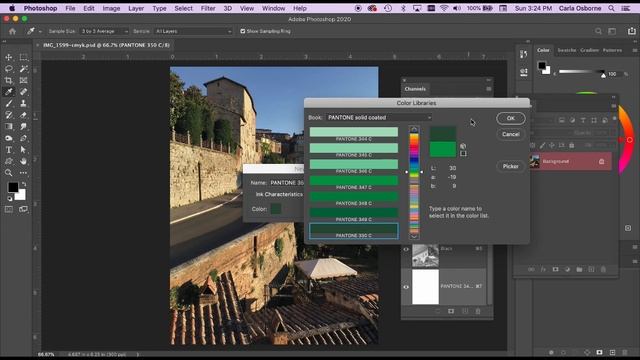Select the Gradient tool
This screenshot has width=640, height=360.
point(9,127)
